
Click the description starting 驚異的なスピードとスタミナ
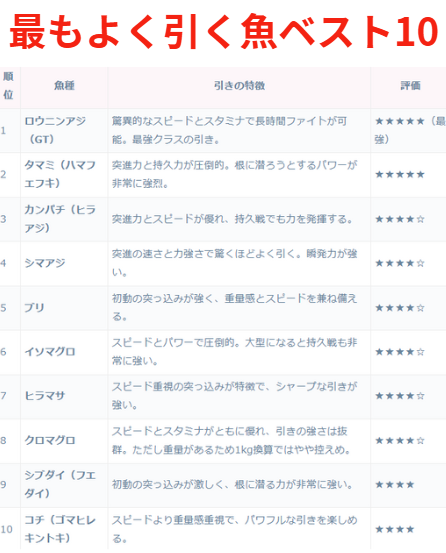click(230, 130)
